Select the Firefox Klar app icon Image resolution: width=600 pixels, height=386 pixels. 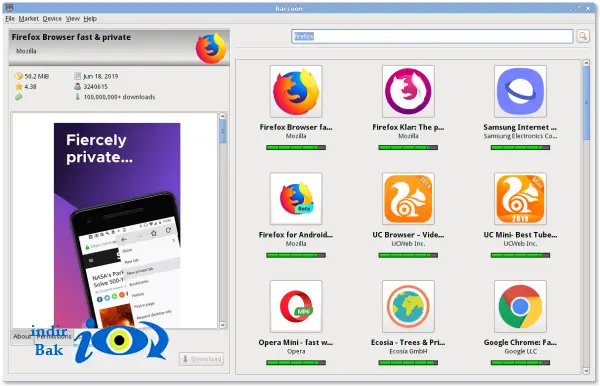pyautogui.click(x=408, y=91)
